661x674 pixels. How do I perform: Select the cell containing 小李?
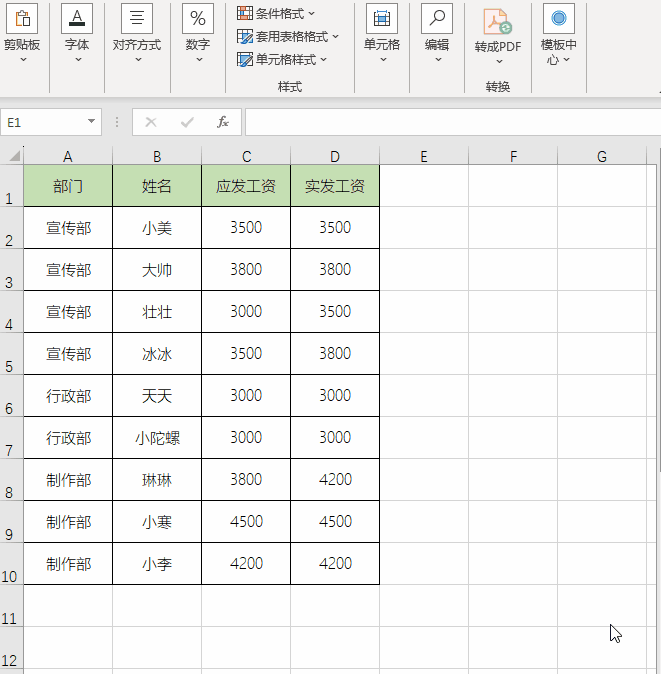click(157, 564)
